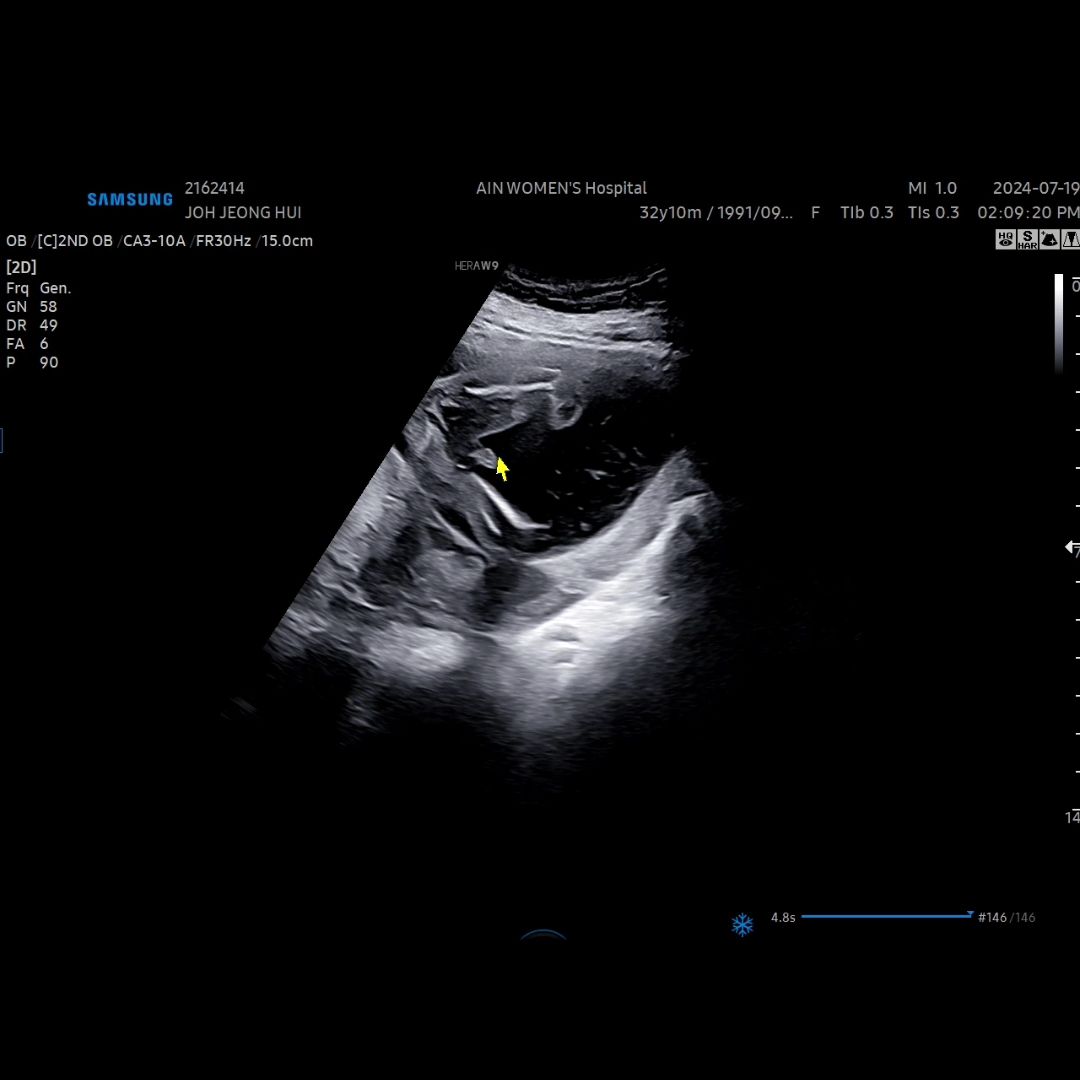The image size is (1080, 1080).
Task: Click the OB application label
Action: 16,241
